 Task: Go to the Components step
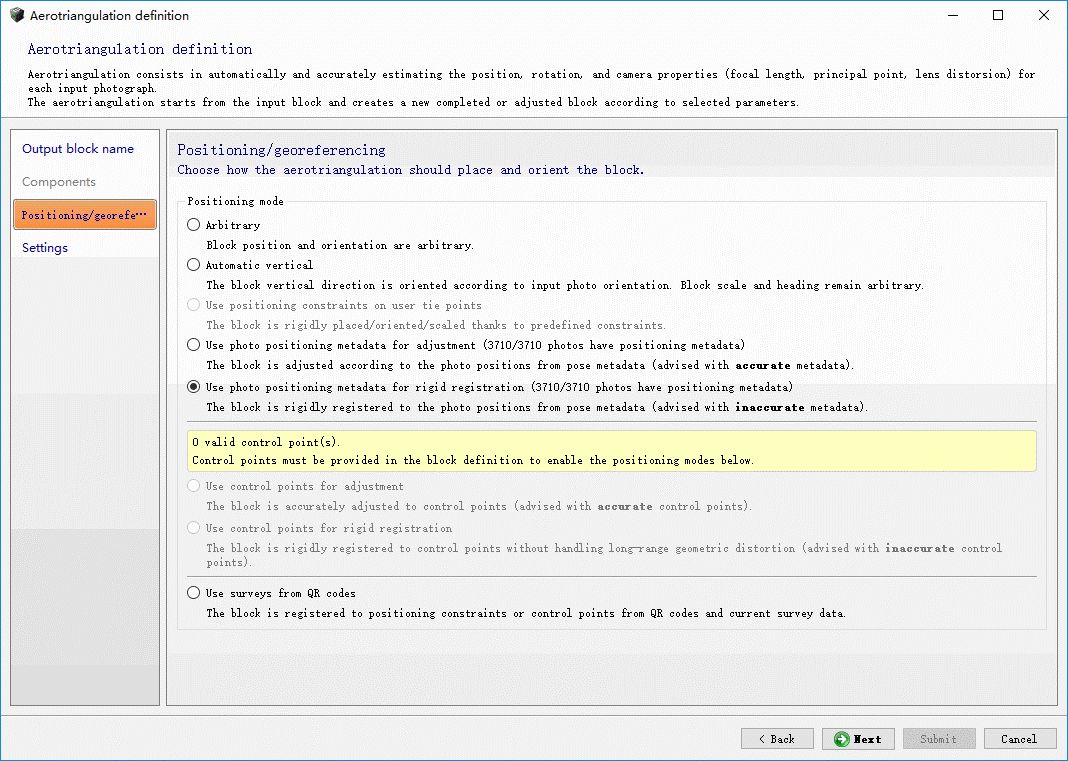pos(59,182)
